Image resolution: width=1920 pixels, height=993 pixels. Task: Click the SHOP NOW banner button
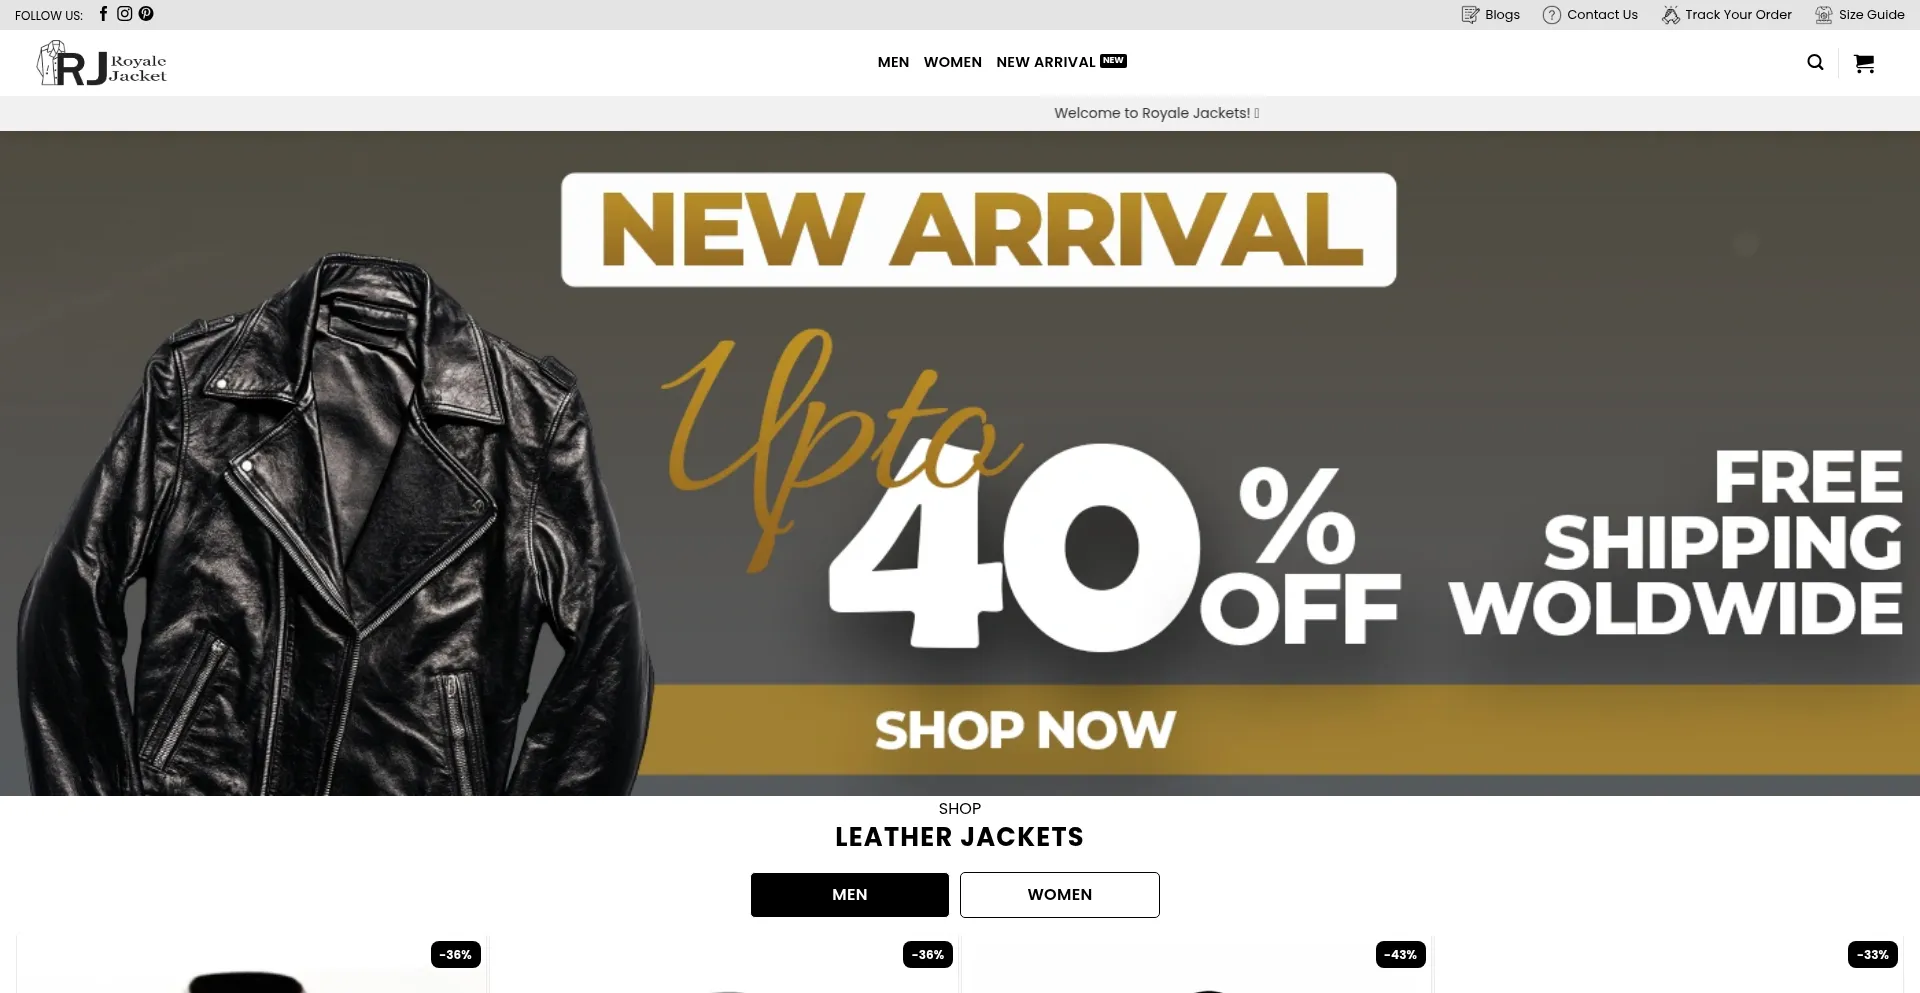click(x=1025, y=730)
